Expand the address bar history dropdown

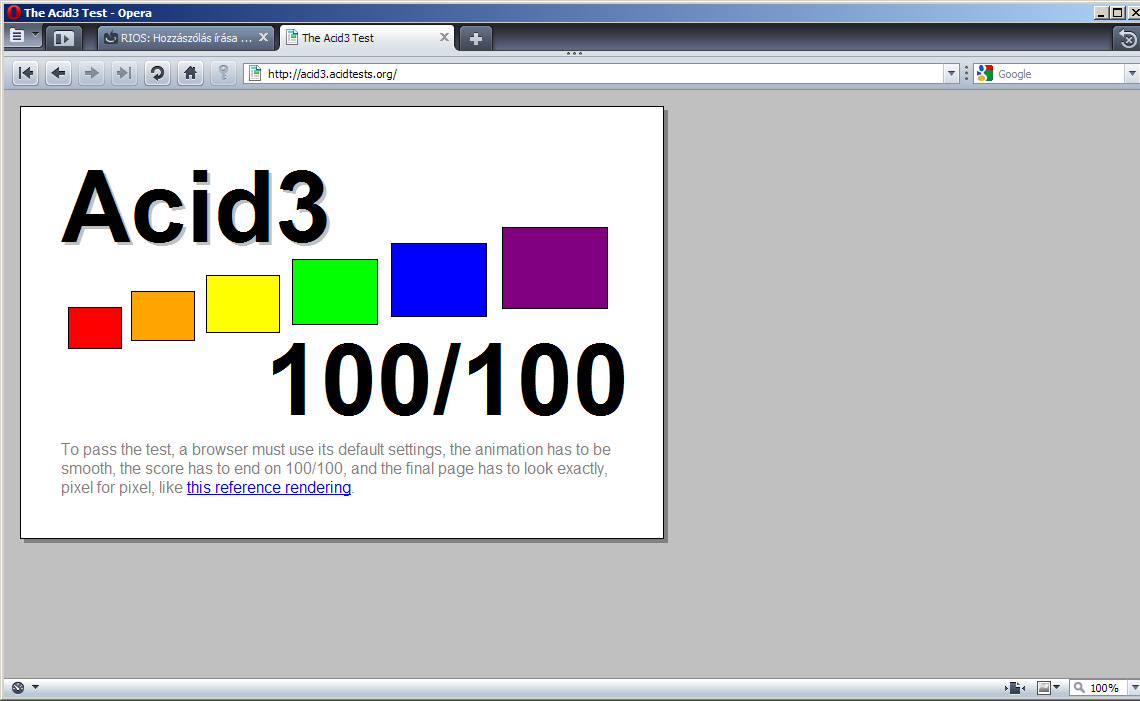tap(951, 73)
